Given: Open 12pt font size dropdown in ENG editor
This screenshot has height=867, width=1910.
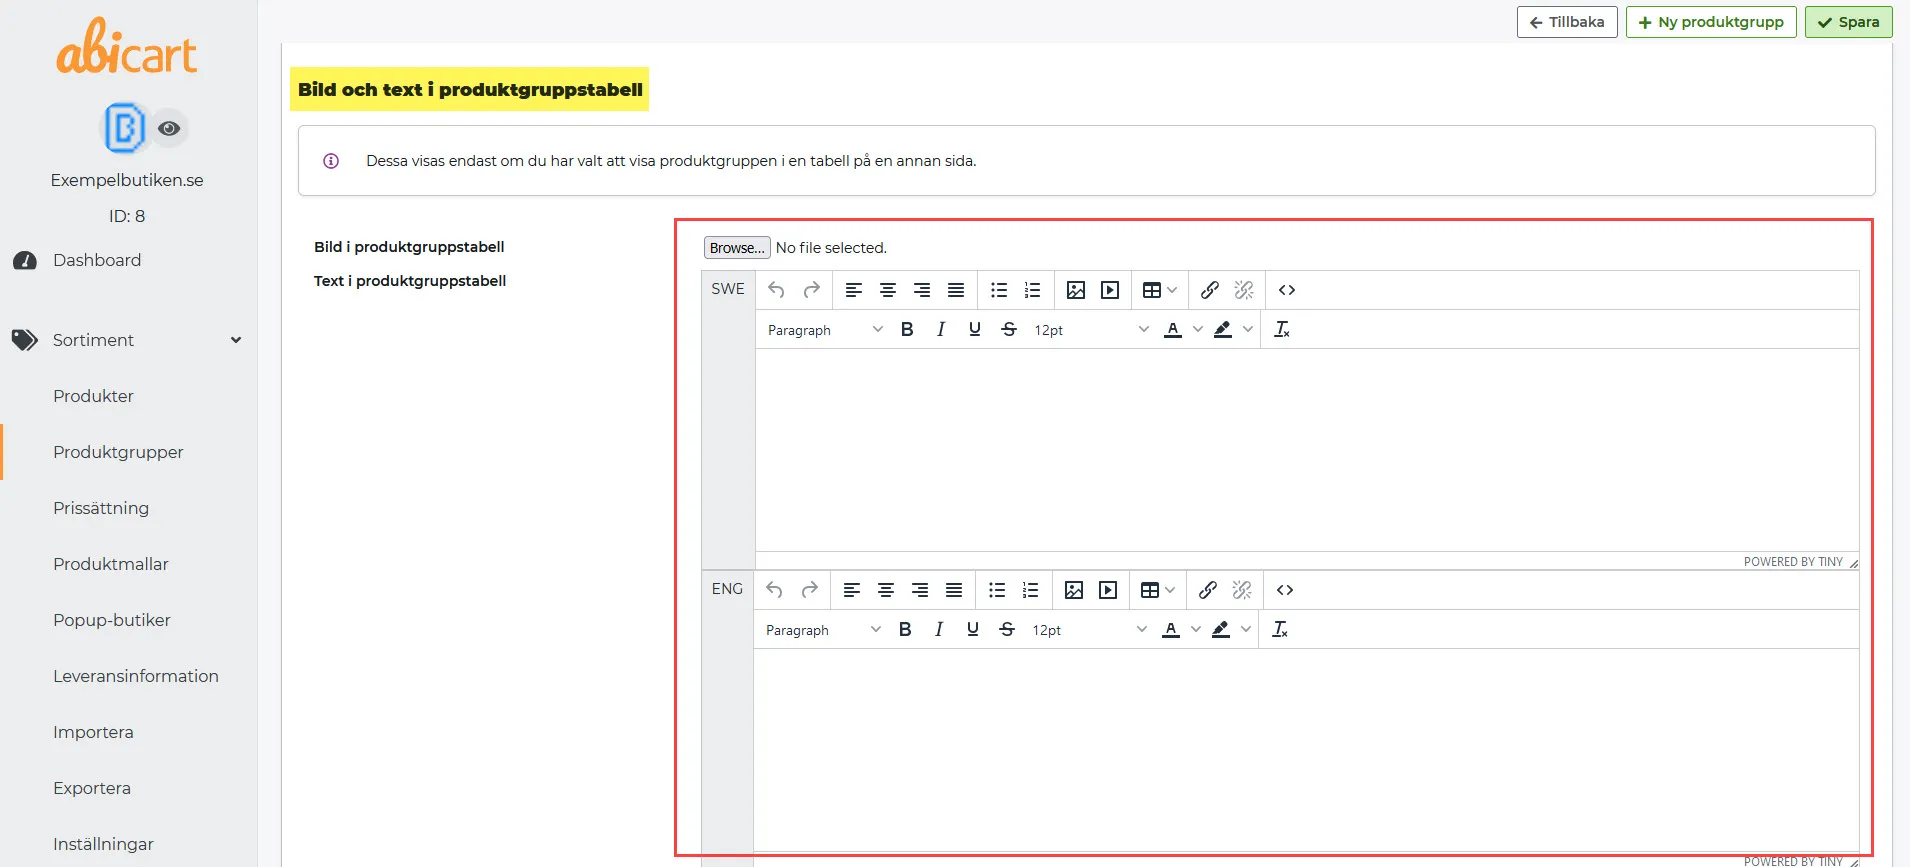Looking at the screenshot, I should point(1090,629).
